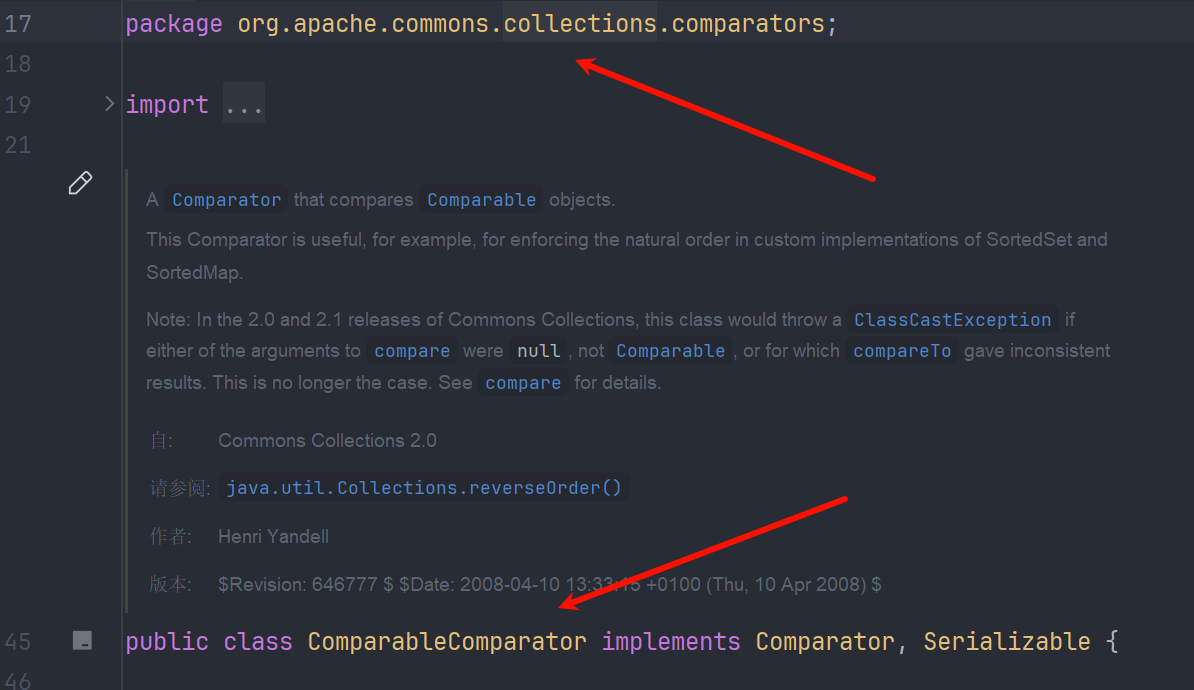Click the import keyword on line 19

(x=167, y=104)
